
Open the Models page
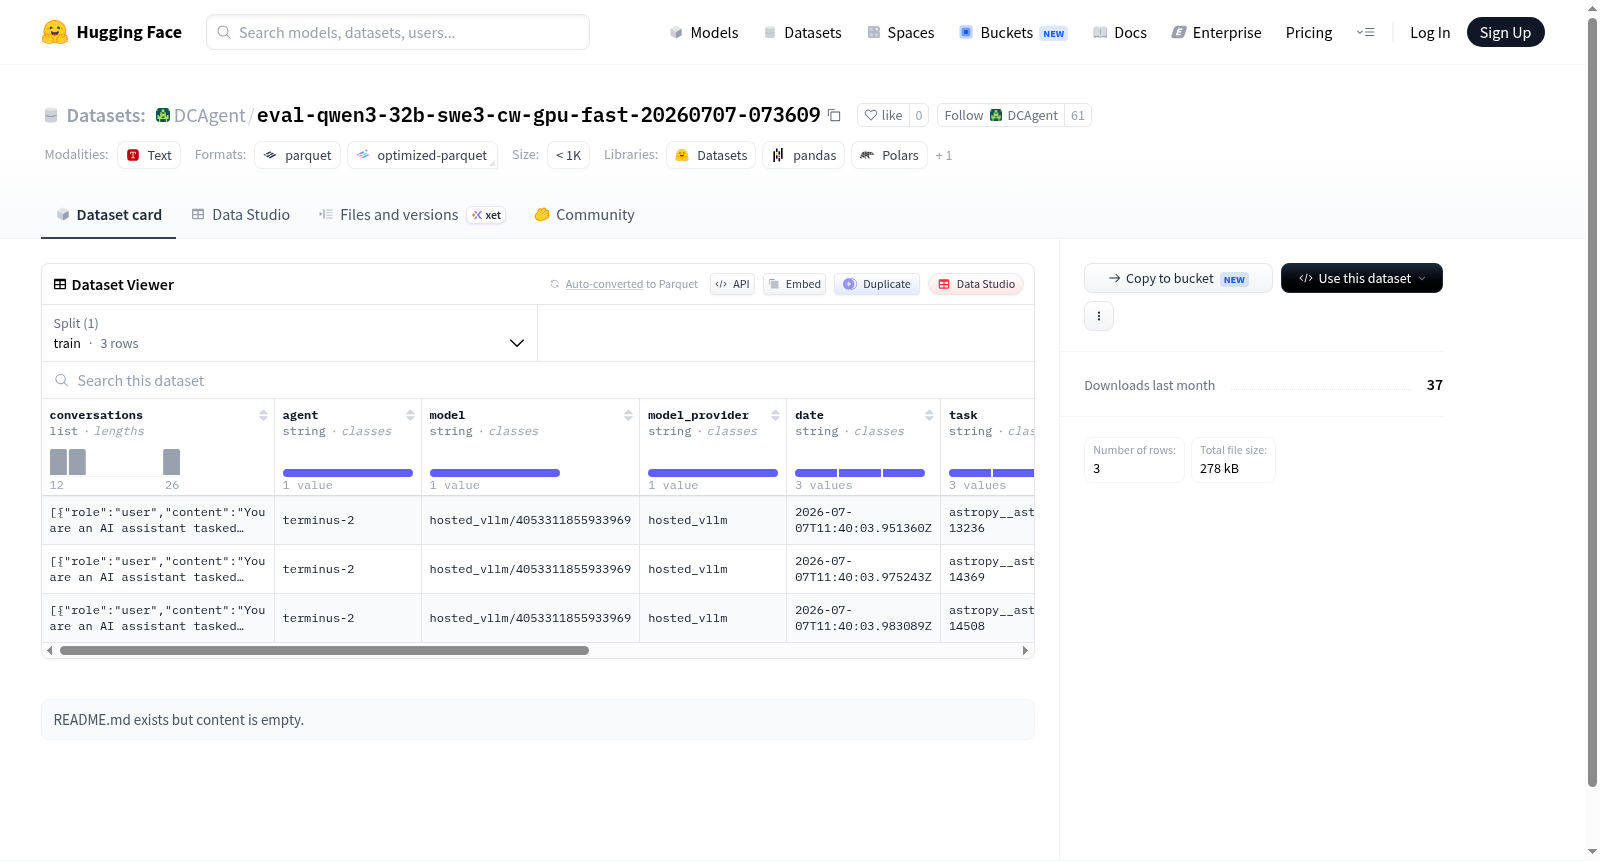point(704,32)
